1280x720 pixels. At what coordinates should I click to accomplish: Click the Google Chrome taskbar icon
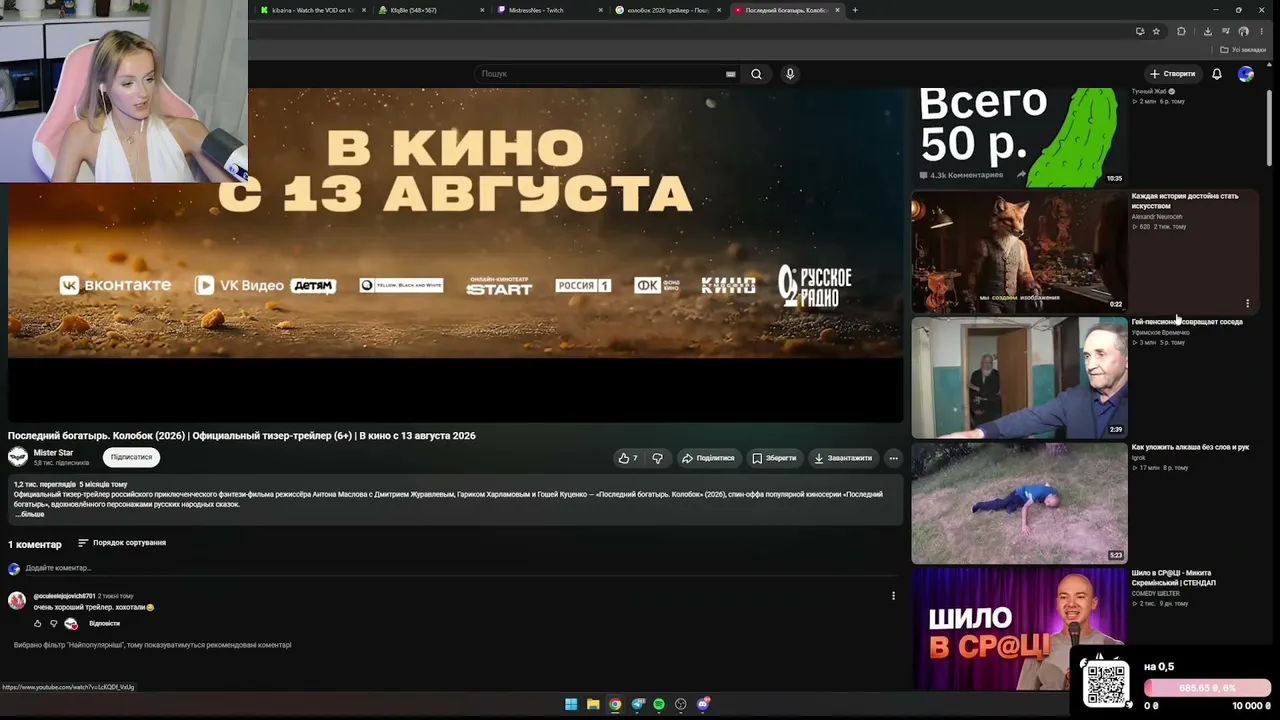(615, 704)
